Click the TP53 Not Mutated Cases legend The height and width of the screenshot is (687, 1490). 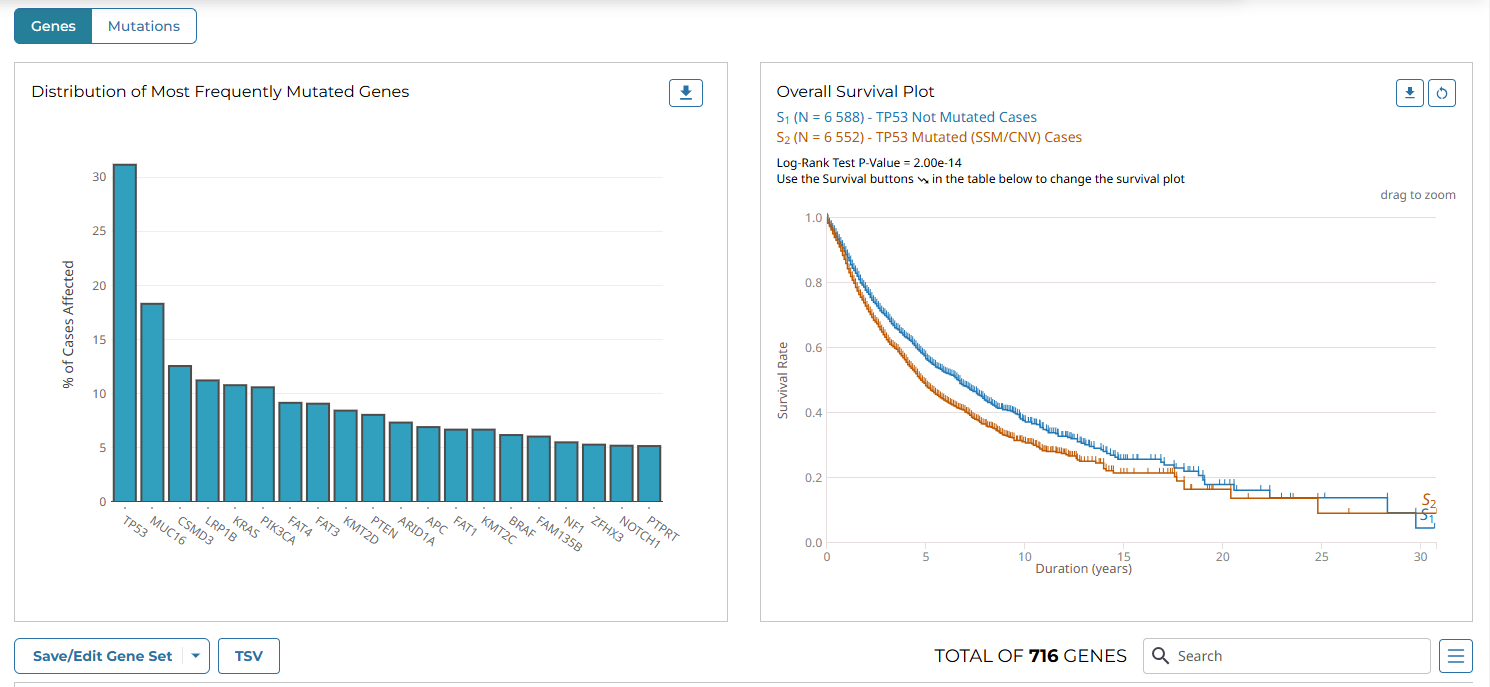906,117
